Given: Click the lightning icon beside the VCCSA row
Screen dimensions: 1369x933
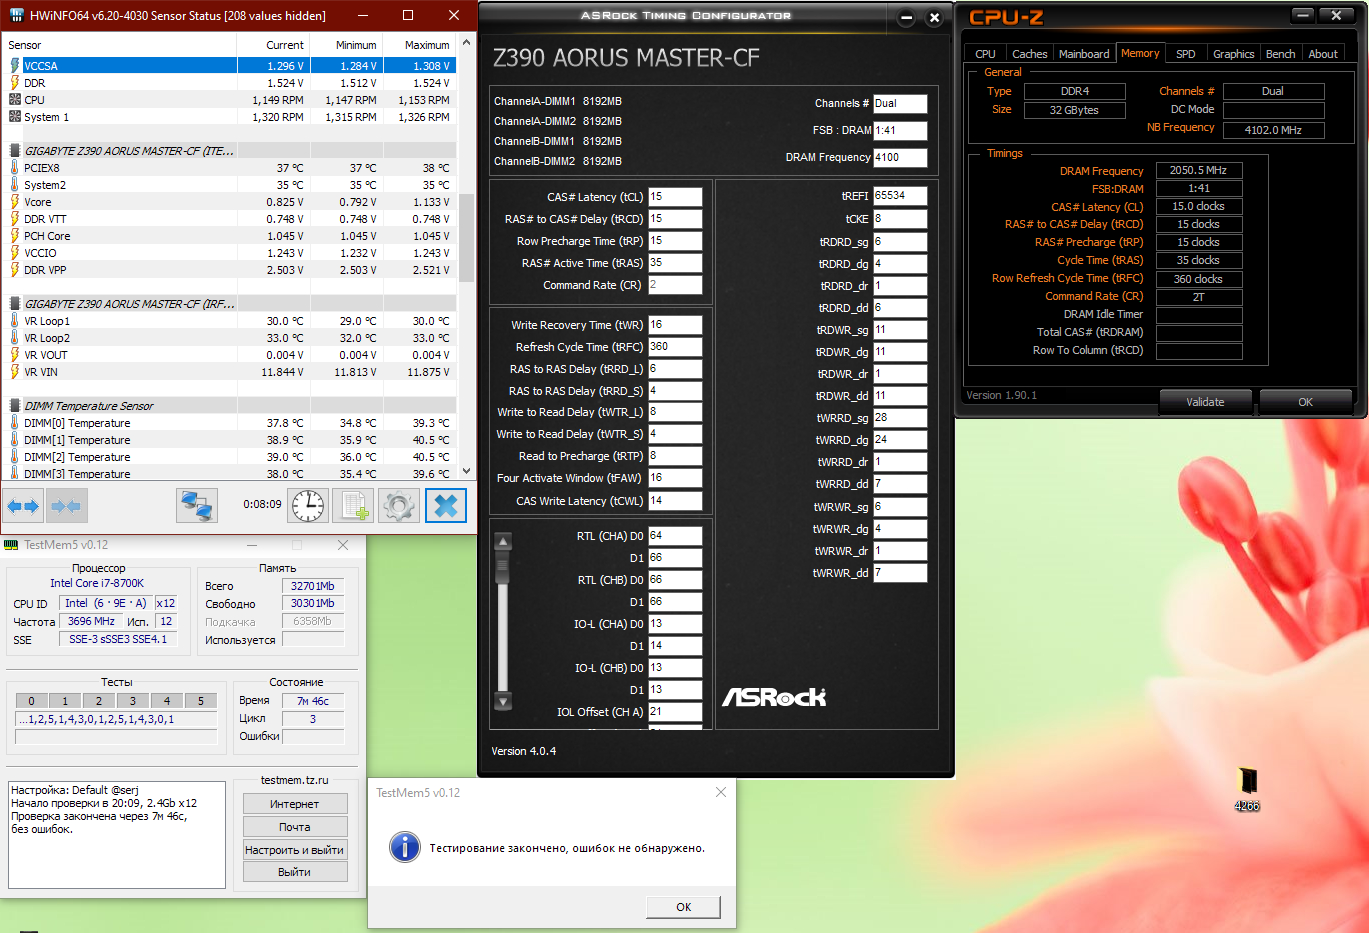Looking at the screenshot, I should (15, 66).
